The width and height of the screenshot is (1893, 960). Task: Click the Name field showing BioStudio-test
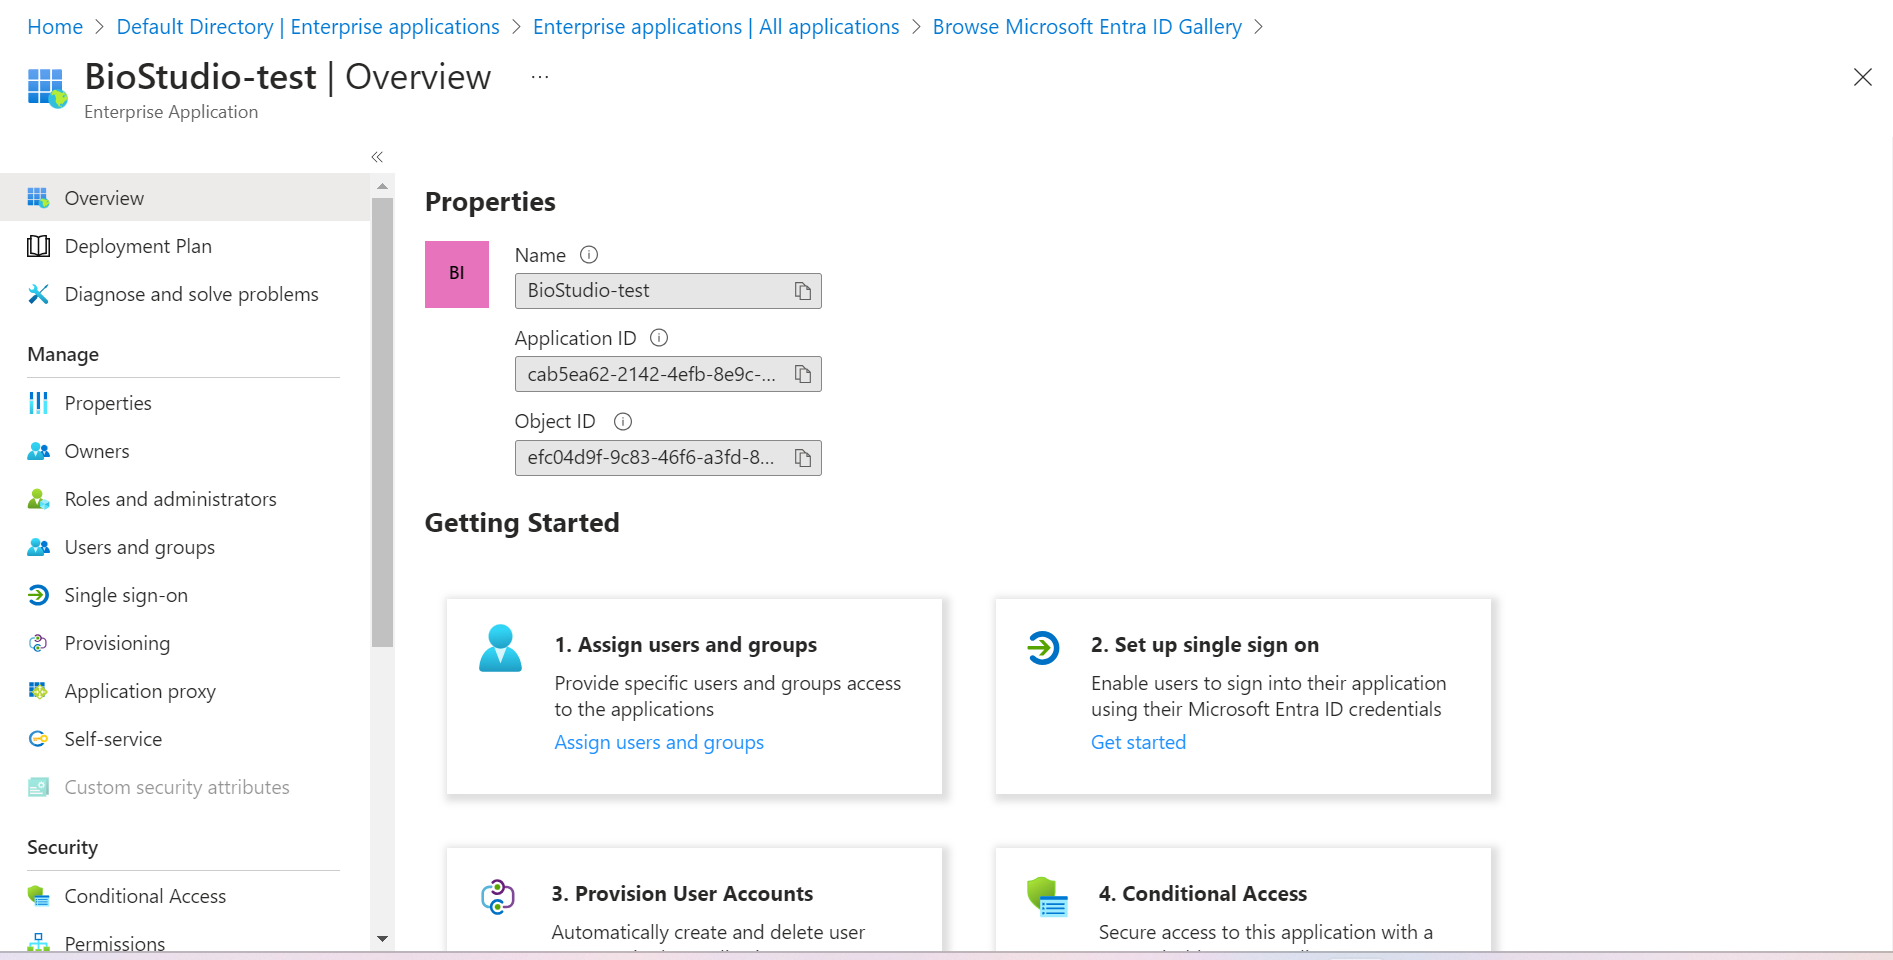668,291
